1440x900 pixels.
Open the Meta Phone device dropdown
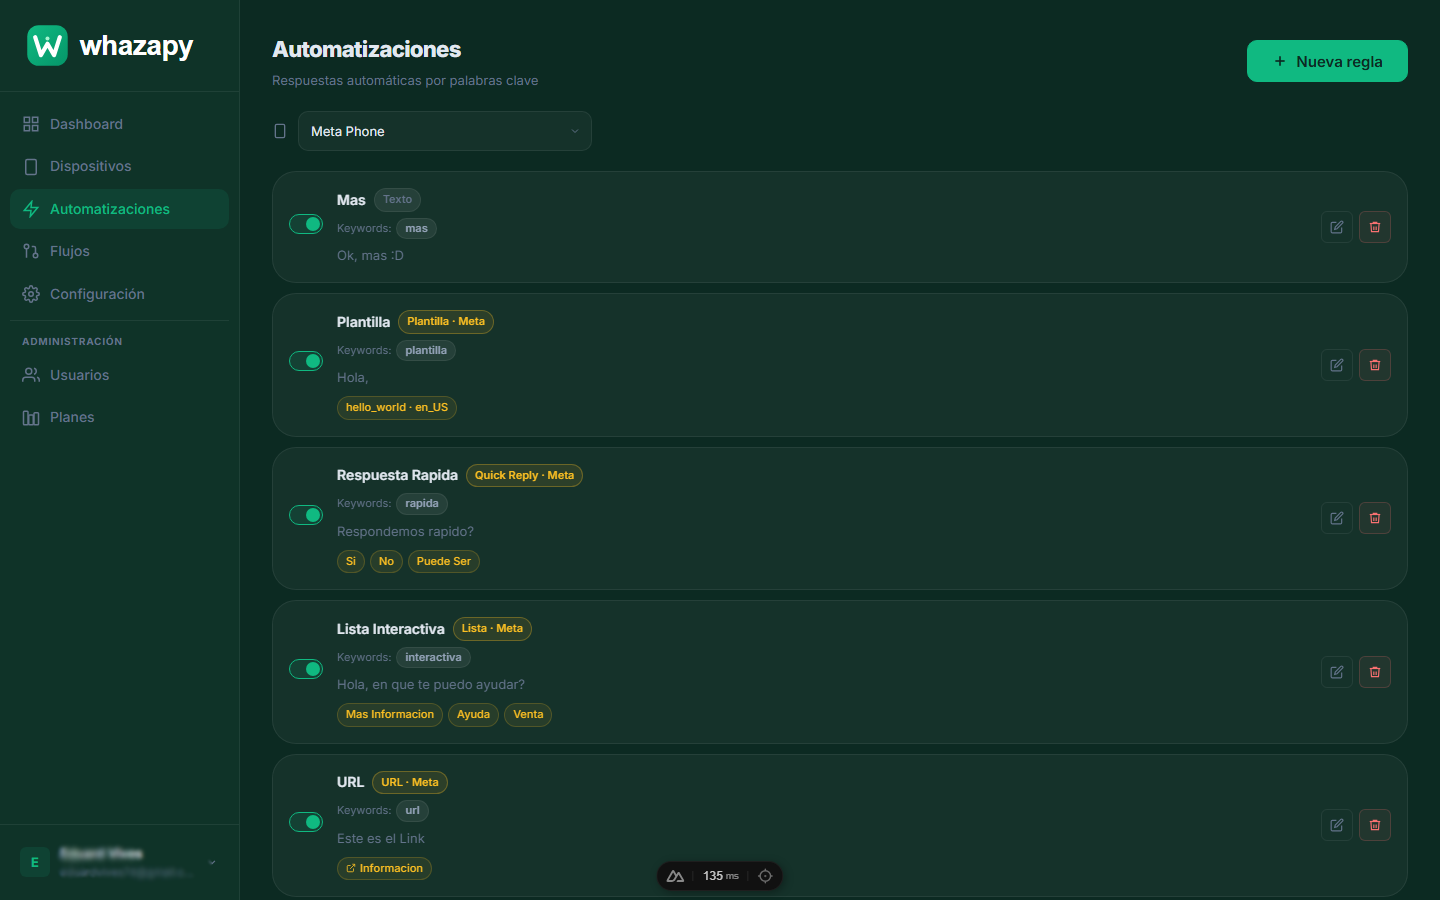click(445, 131)
